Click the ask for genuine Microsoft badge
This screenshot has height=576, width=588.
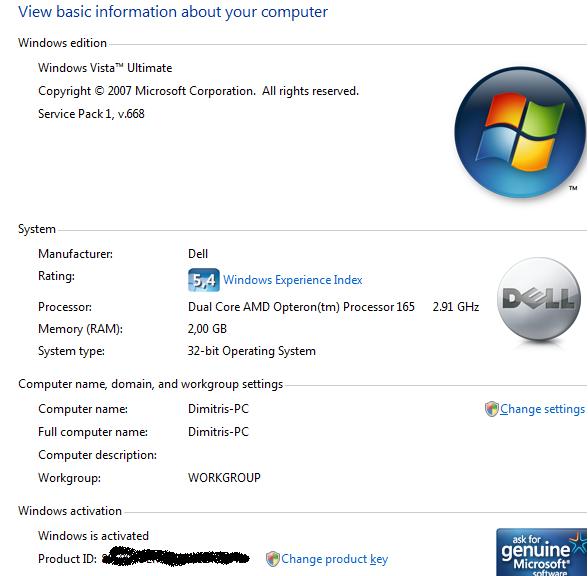[x=541, y=552]
